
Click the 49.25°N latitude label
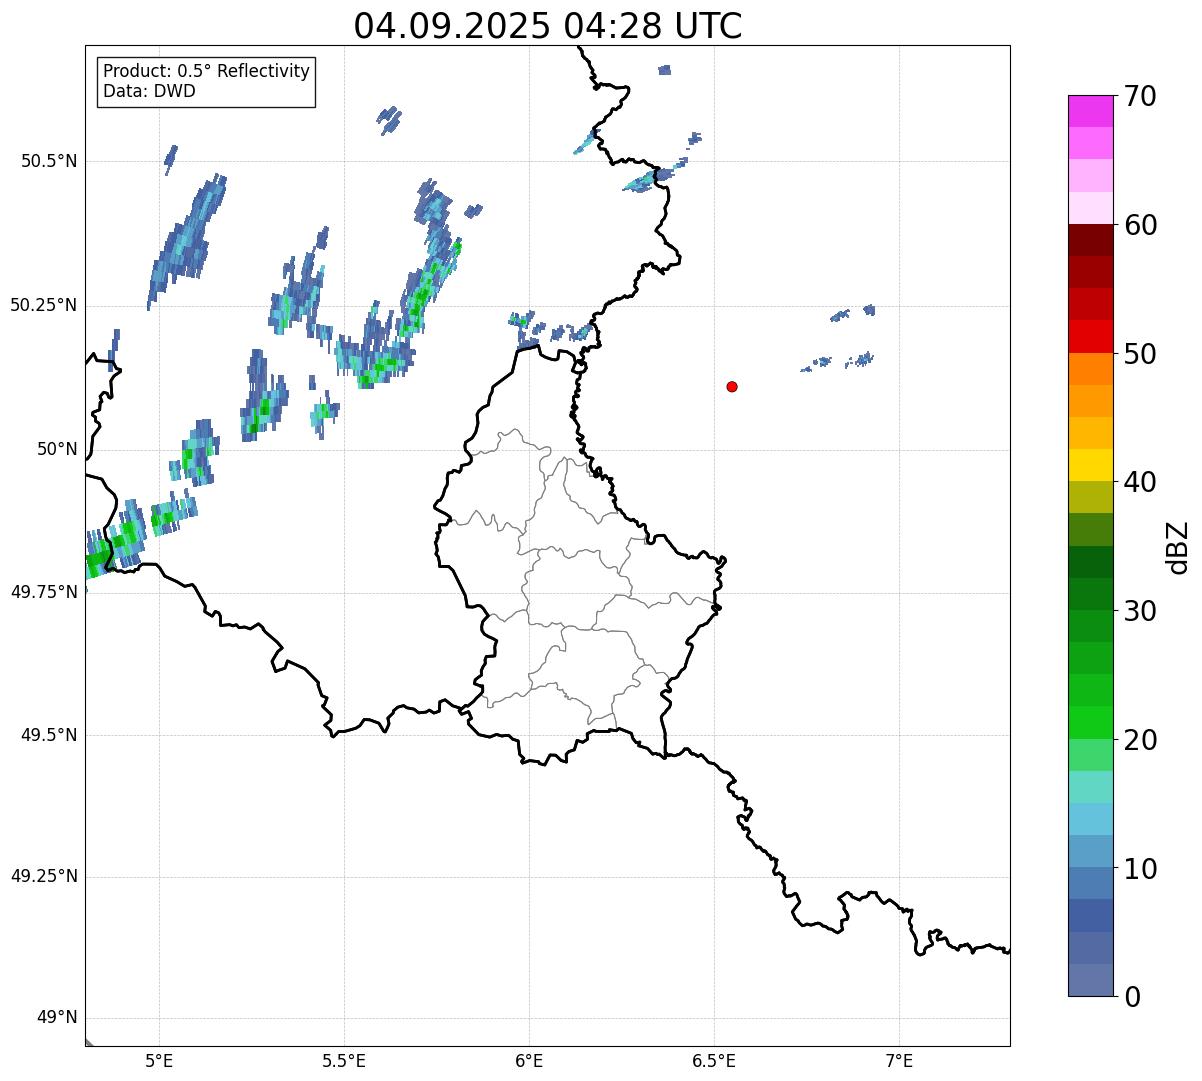tap(44, 876)
